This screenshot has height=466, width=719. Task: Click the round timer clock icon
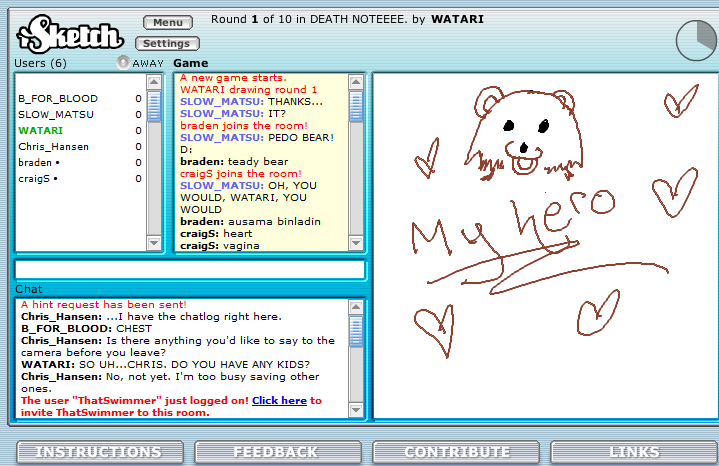pos(697,40)
